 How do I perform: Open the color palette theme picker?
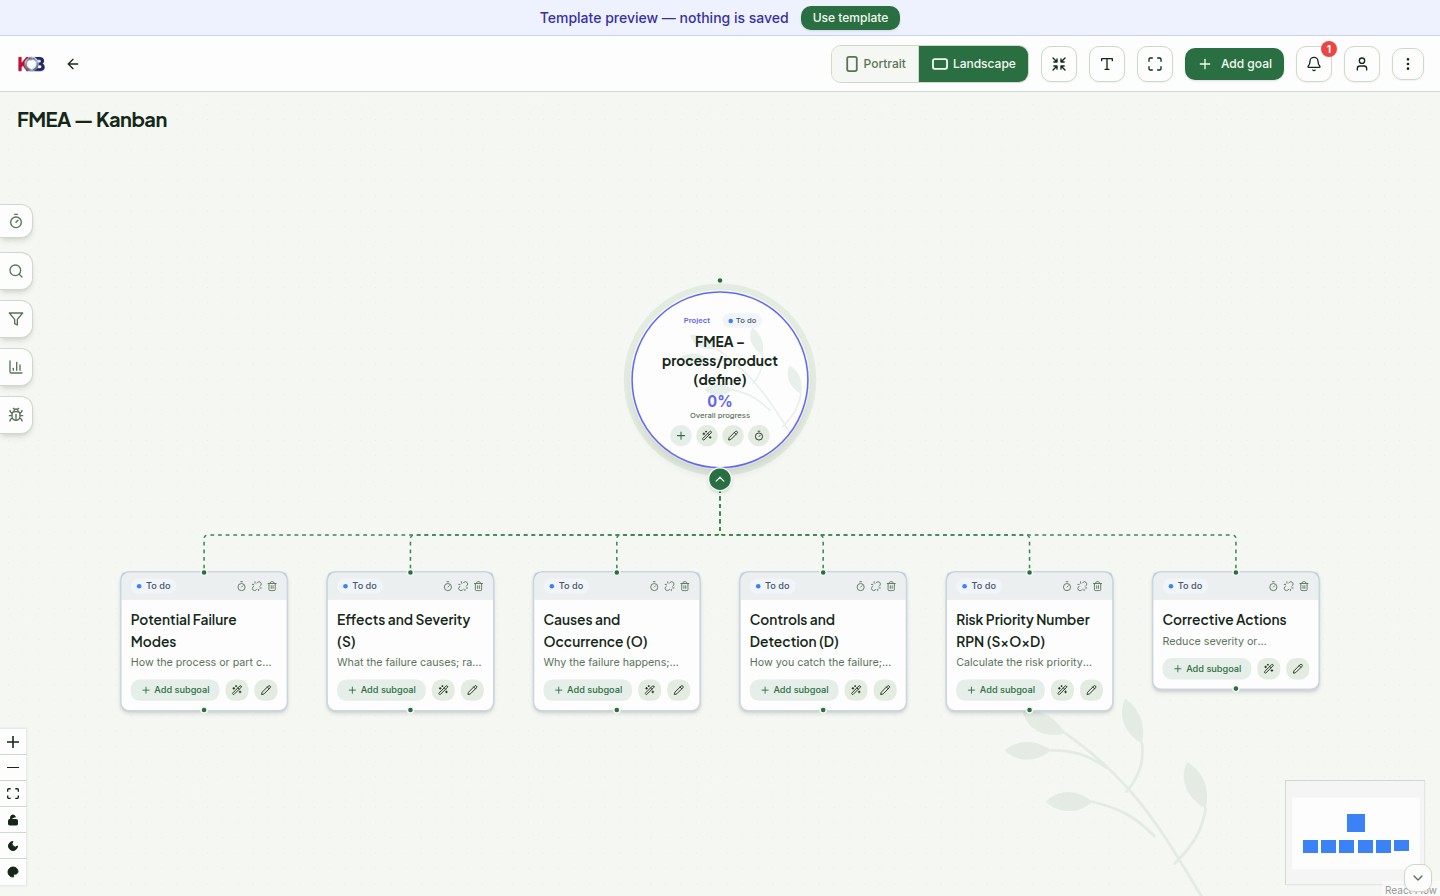pos(13,872)
